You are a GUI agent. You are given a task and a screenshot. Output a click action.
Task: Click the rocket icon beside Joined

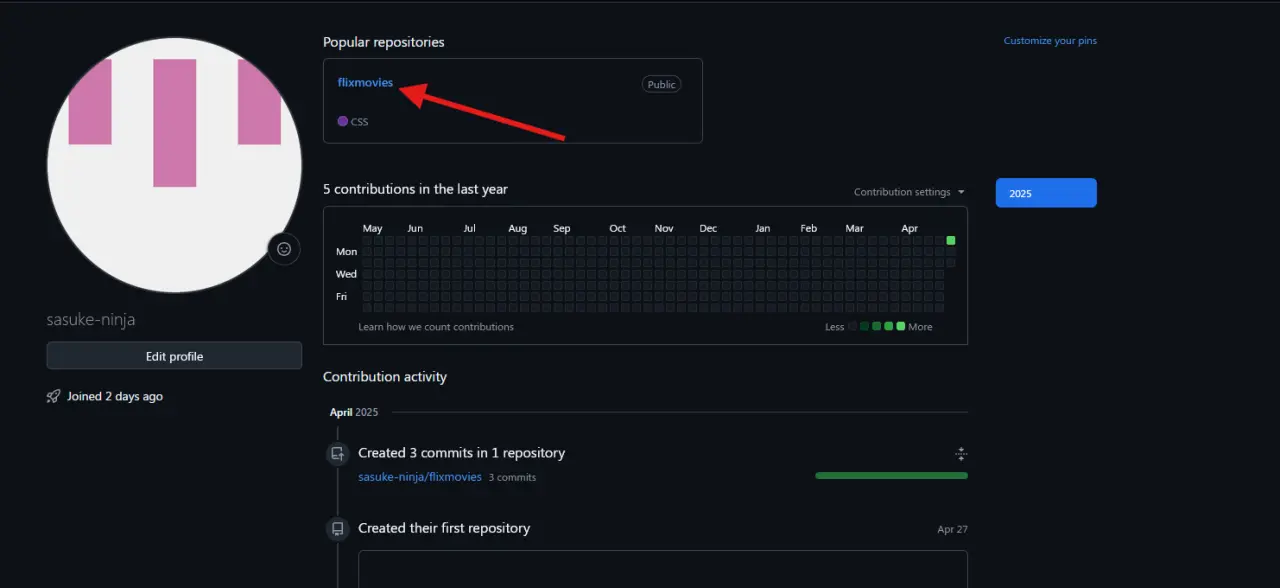point(54,397)
